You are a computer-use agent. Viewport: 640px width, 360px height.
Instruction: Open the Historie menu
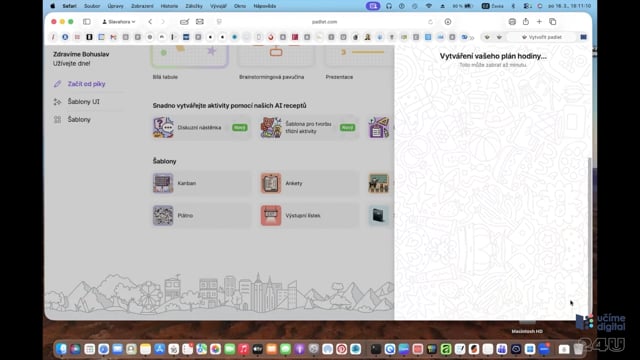(169, 6)
